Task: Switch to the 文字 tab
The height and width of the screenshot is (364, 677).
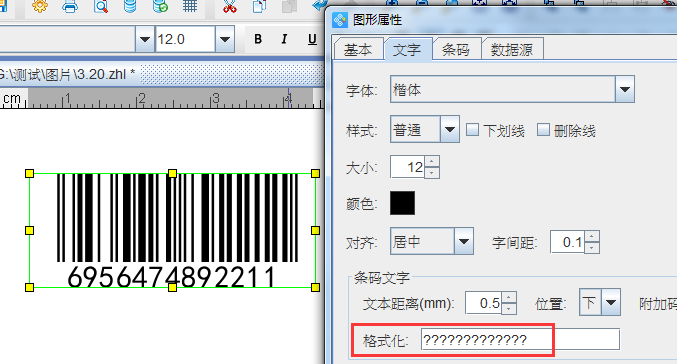Action: (x=407, y=50)
